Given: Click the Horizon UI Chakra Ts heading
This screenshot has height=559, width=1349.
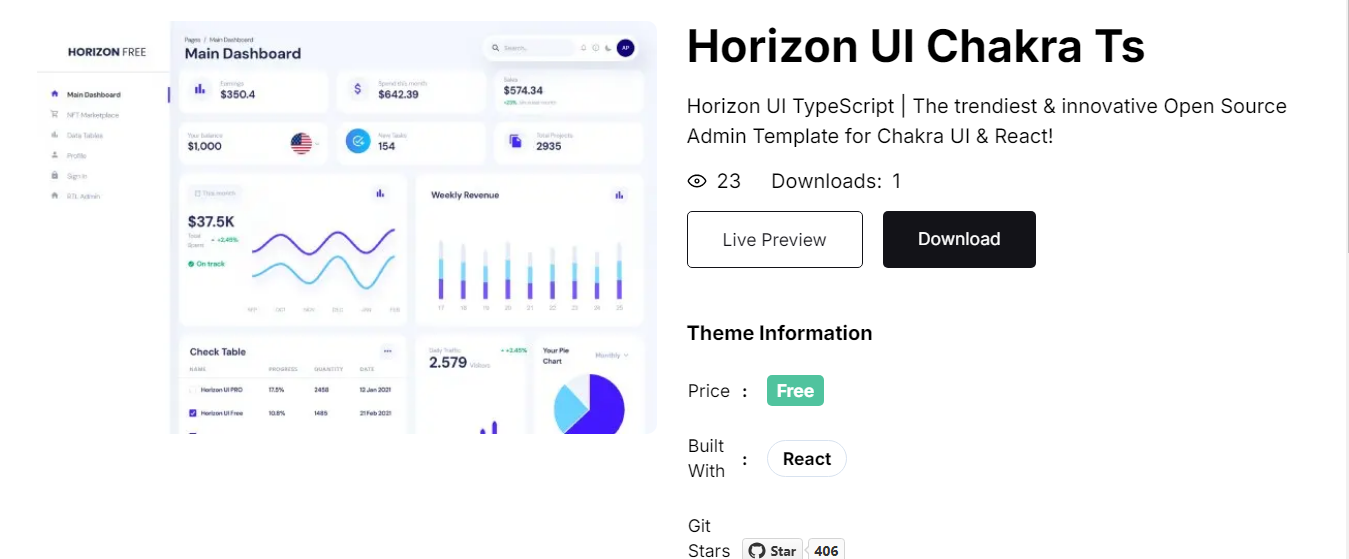Looking at the screenshot, I should pos(915,46).
